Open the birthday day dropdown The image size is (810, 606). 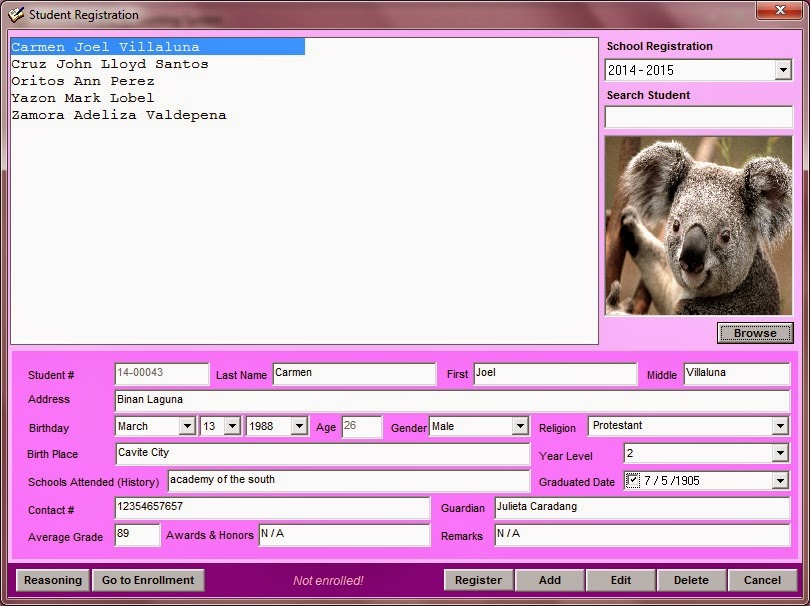232,426
